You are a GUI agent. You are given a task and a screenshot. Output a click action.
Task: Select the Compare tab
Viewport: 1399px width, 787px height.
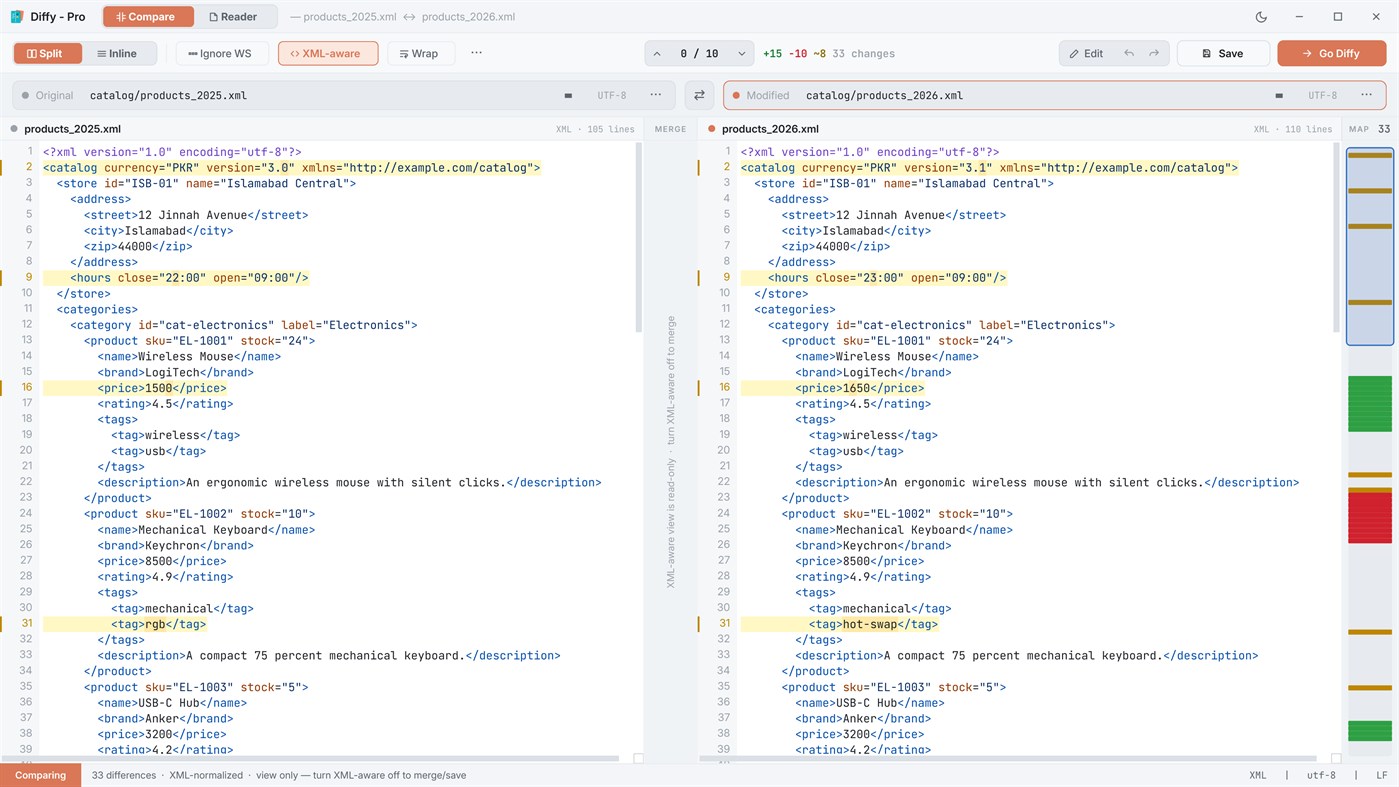point(148,17)
